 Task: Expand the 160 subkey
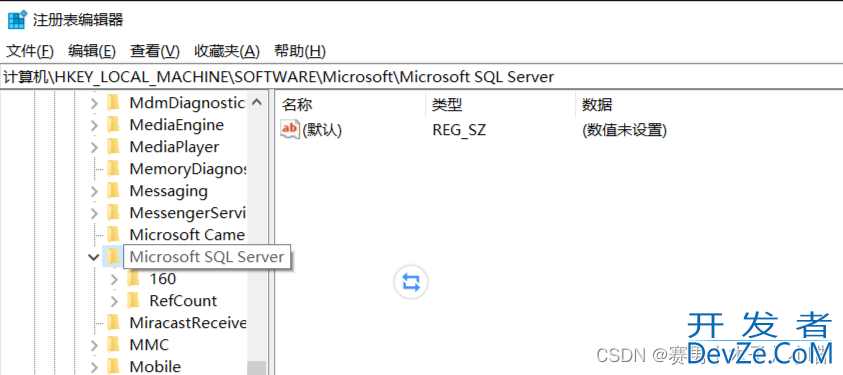tap(114, 279)
